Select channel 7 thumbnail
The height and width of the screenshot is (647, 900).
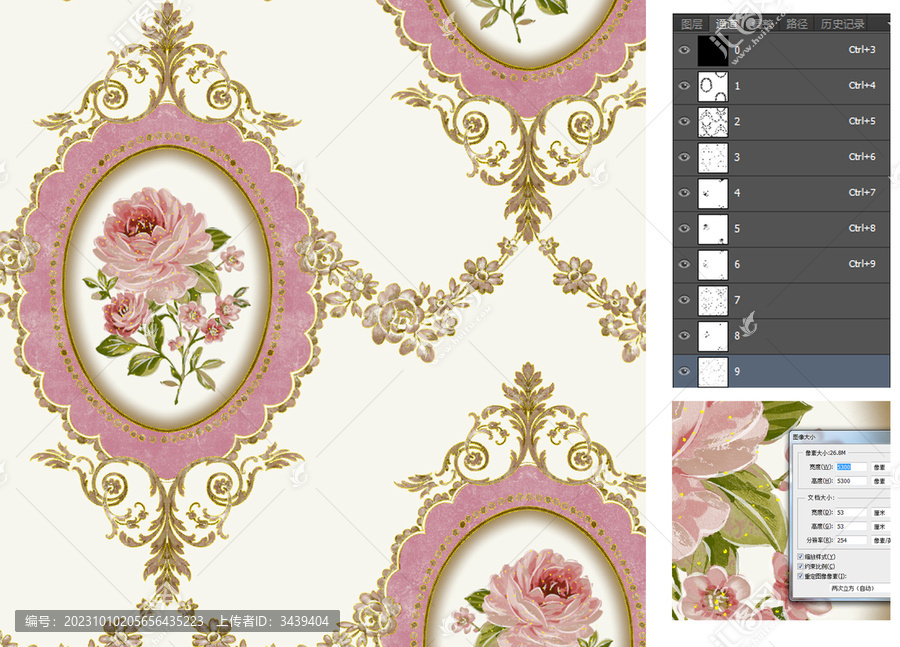click(x=713, y=300)
